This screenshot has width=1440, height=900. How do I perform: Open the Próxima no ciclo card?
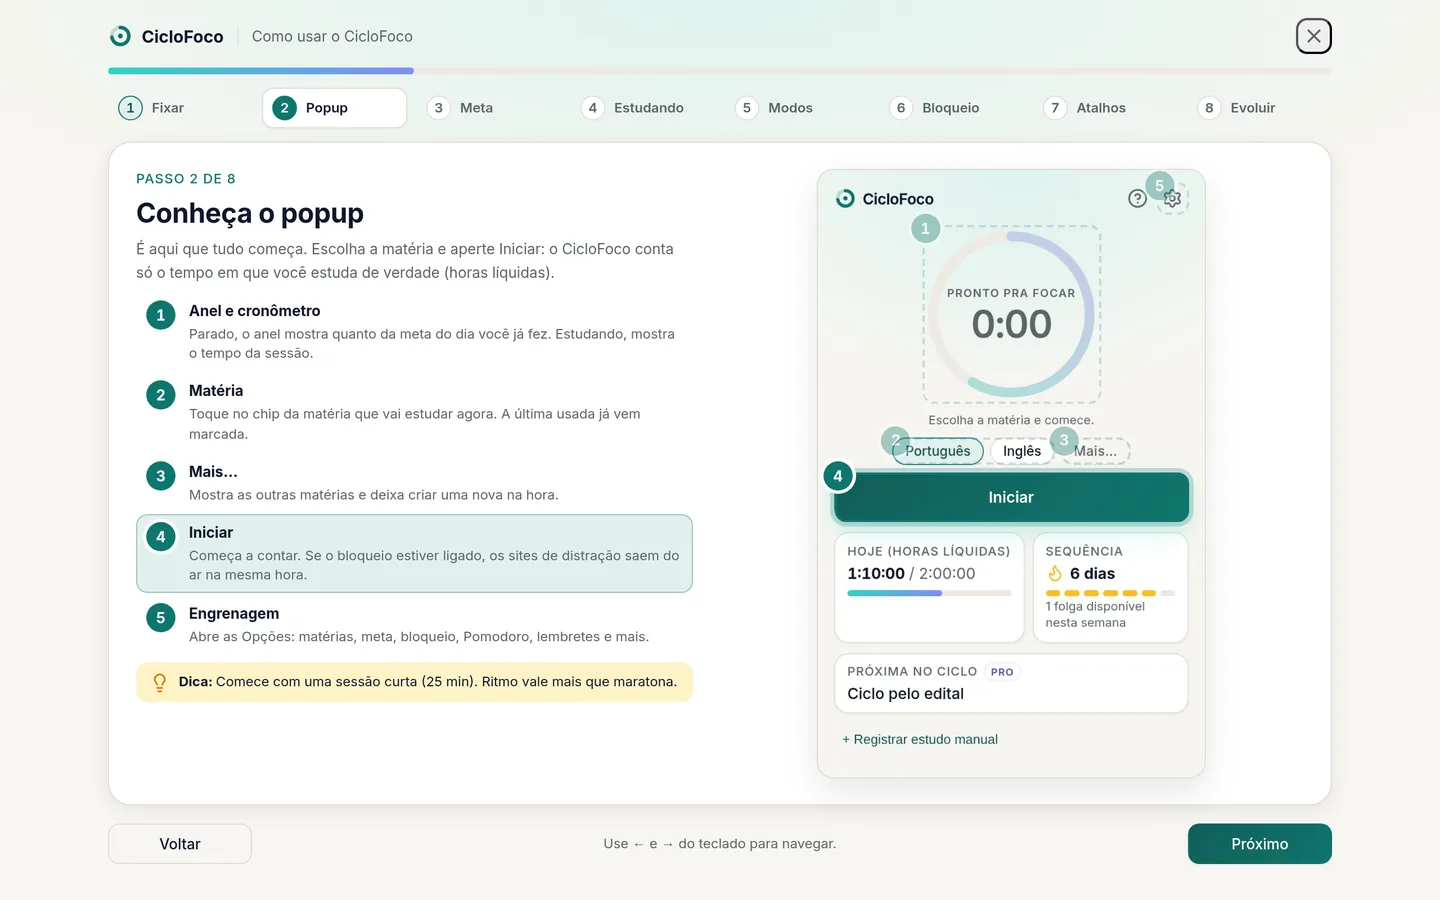[x=1011, y=683]
